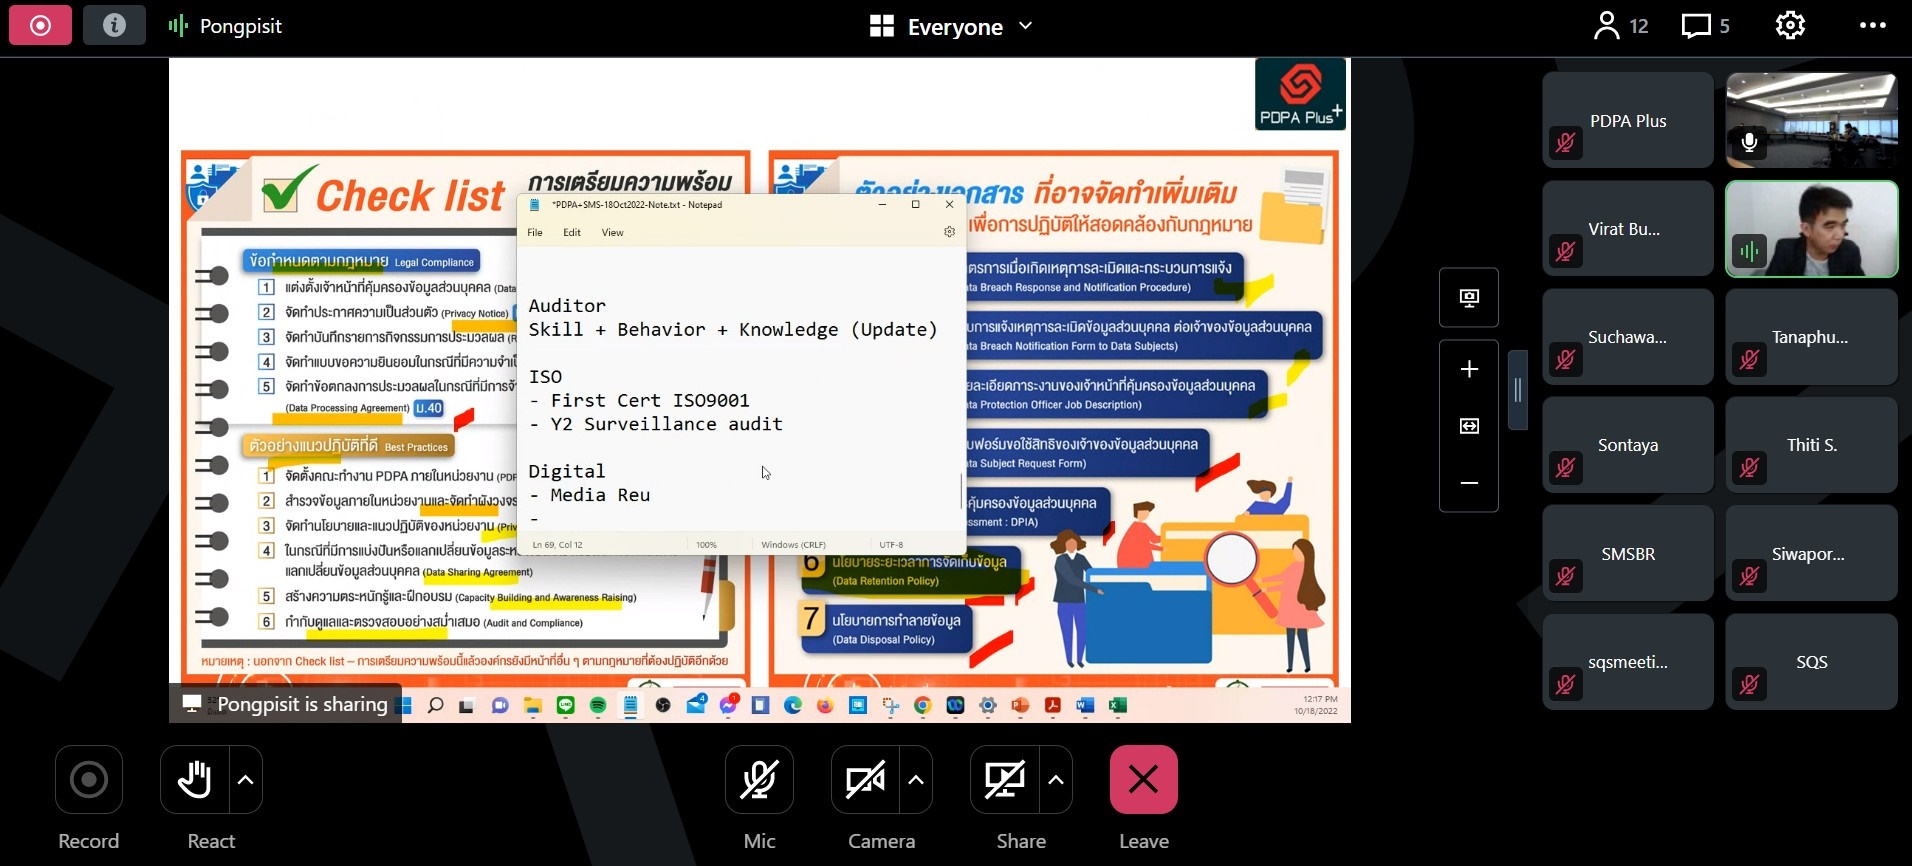Click the muted mic icon on SQS tile
The image size is (1912, 866).
[x=1750, y=684]
